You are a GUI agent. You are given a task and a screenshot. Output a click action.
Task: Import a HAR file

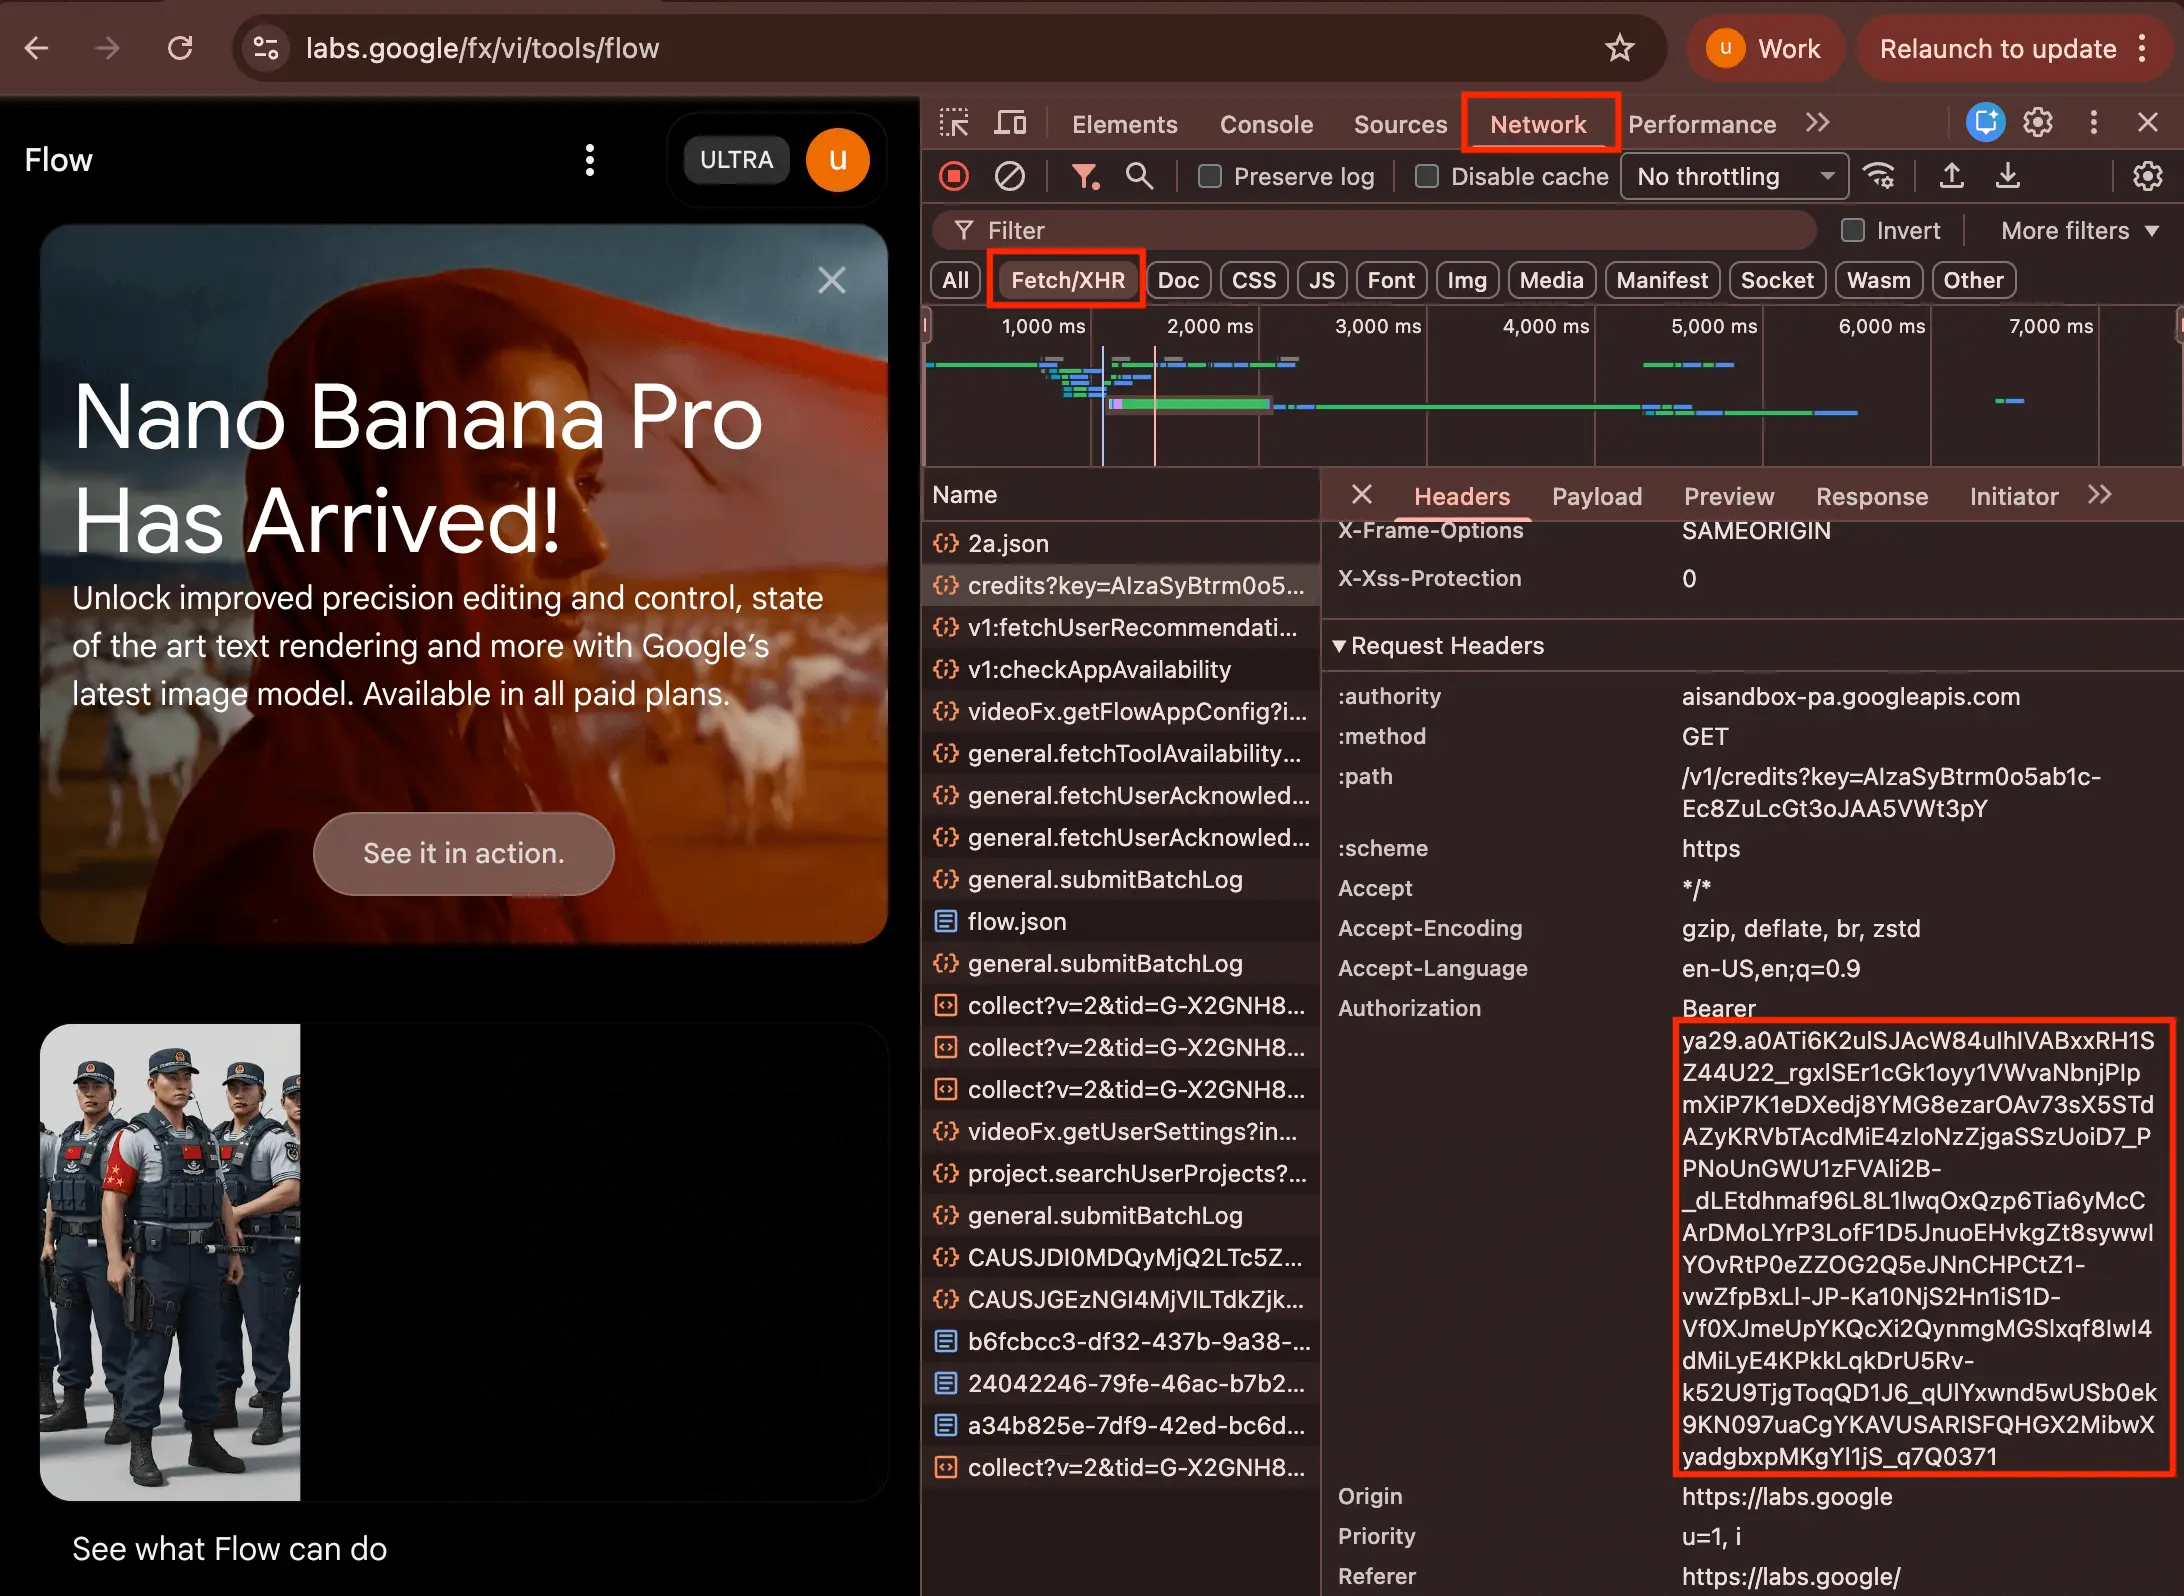[1951, 176]
